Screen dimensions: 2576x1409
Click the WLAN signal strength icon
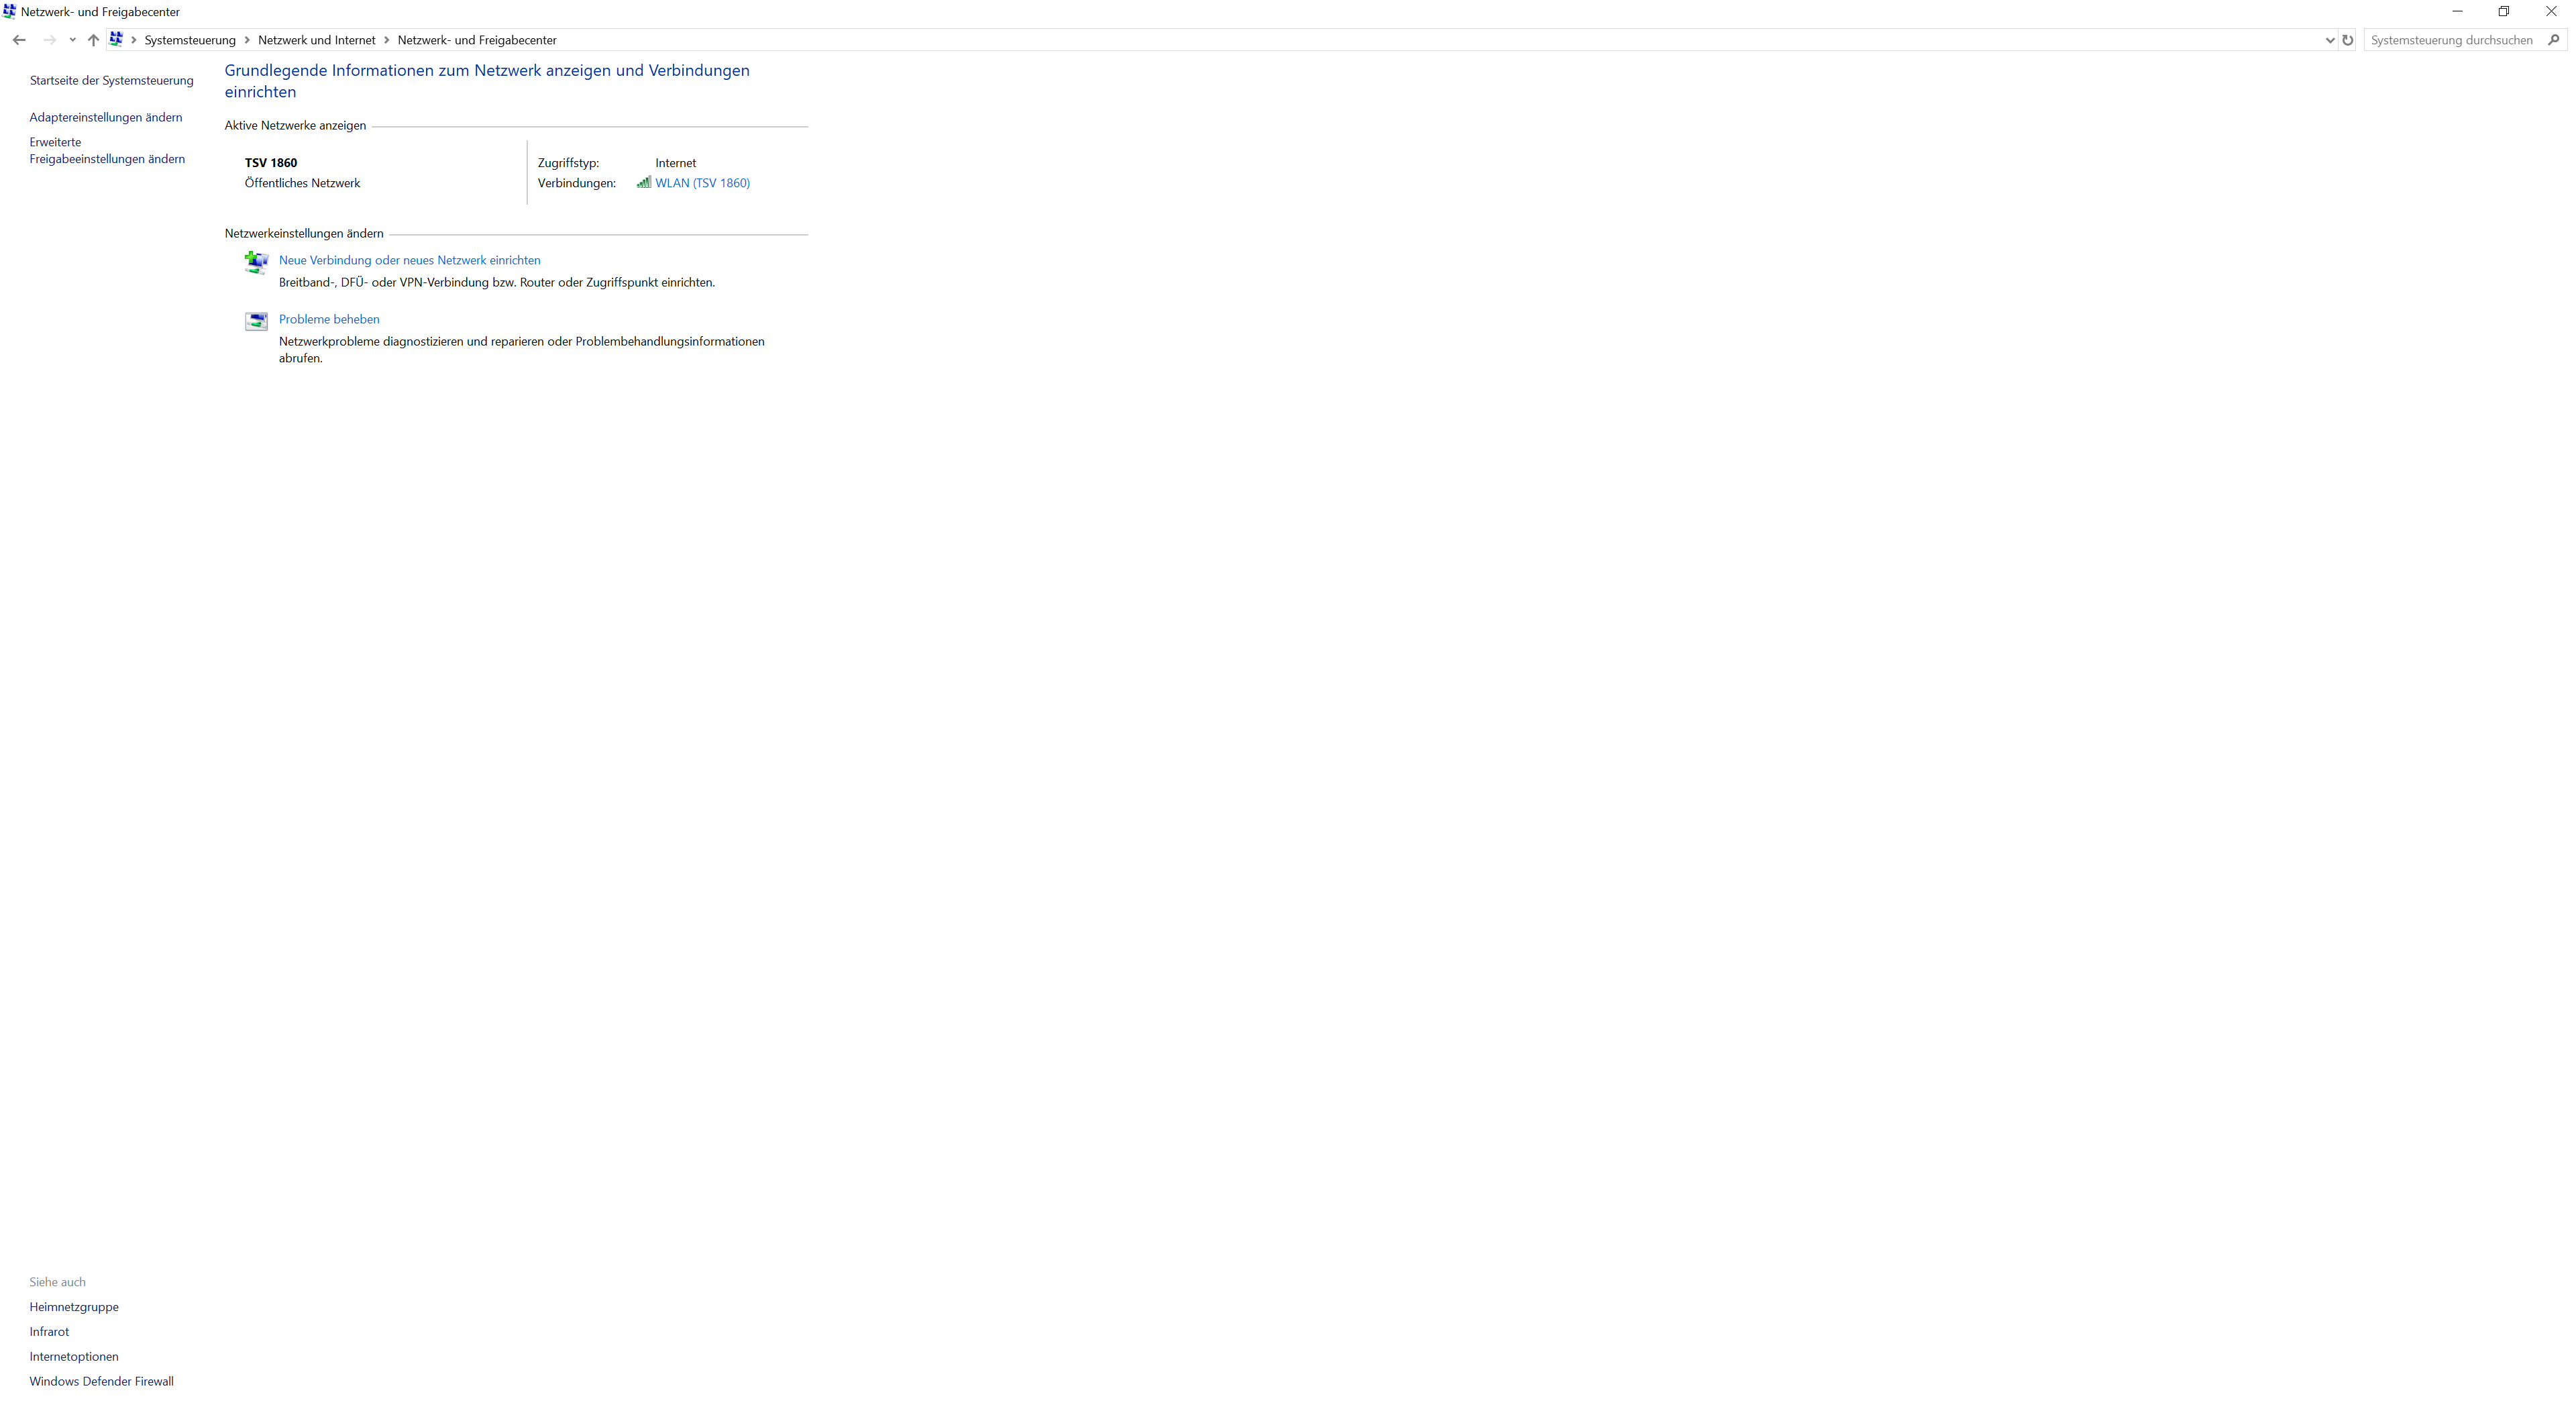click(644, 183)
